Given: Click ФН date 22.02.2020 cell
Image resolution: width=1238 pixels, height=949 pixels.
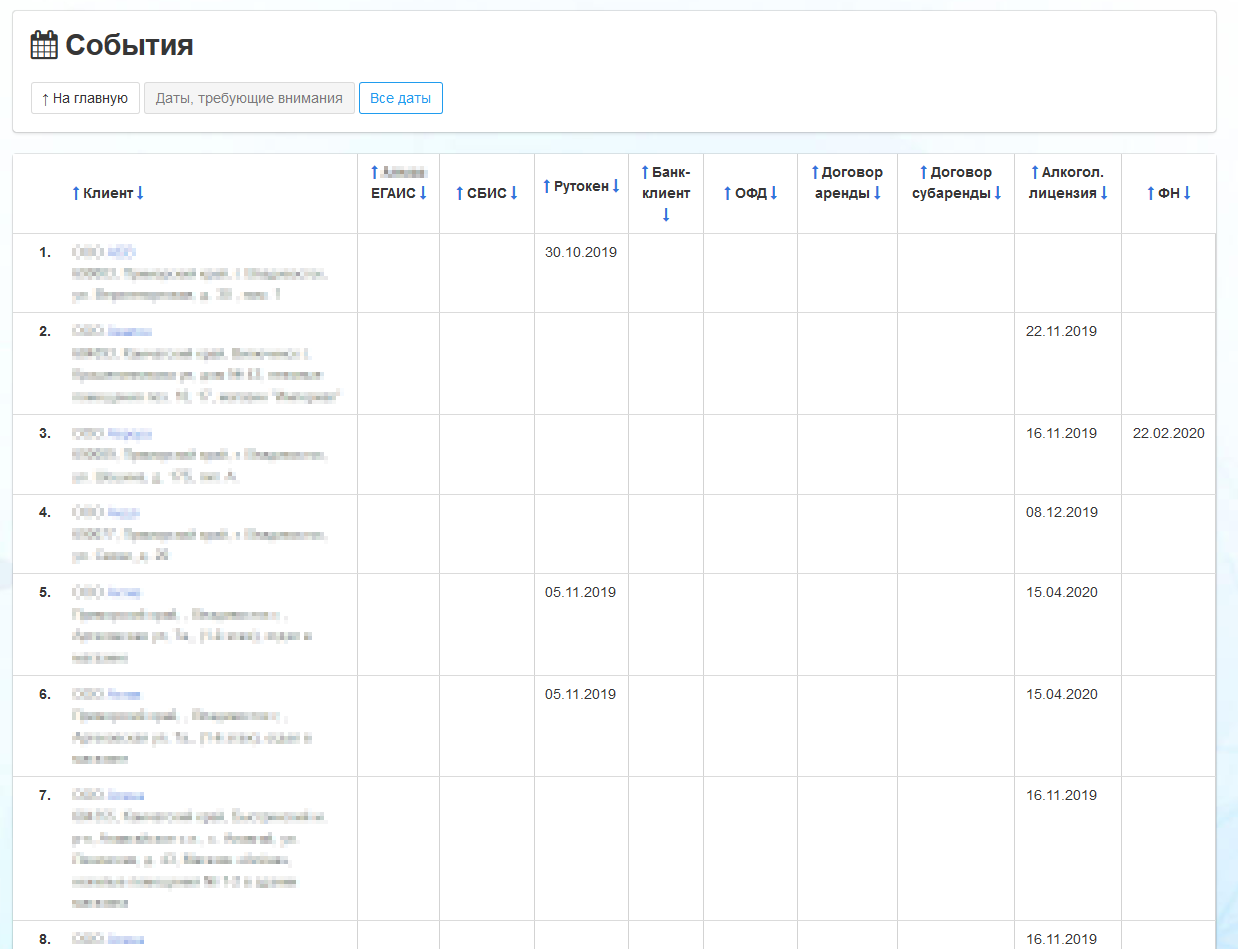Looking at the screenshot, I should [x=1168, y=433].
